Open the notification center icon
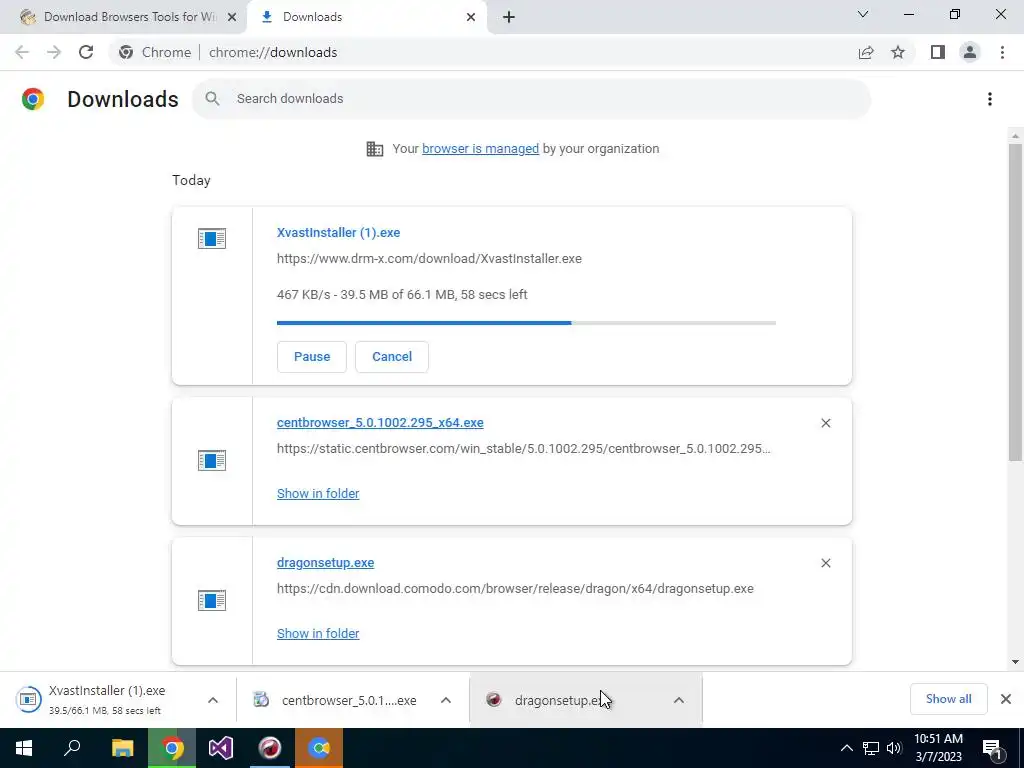Viewport: 1024px width, 768px height. [x=993, y=748]
